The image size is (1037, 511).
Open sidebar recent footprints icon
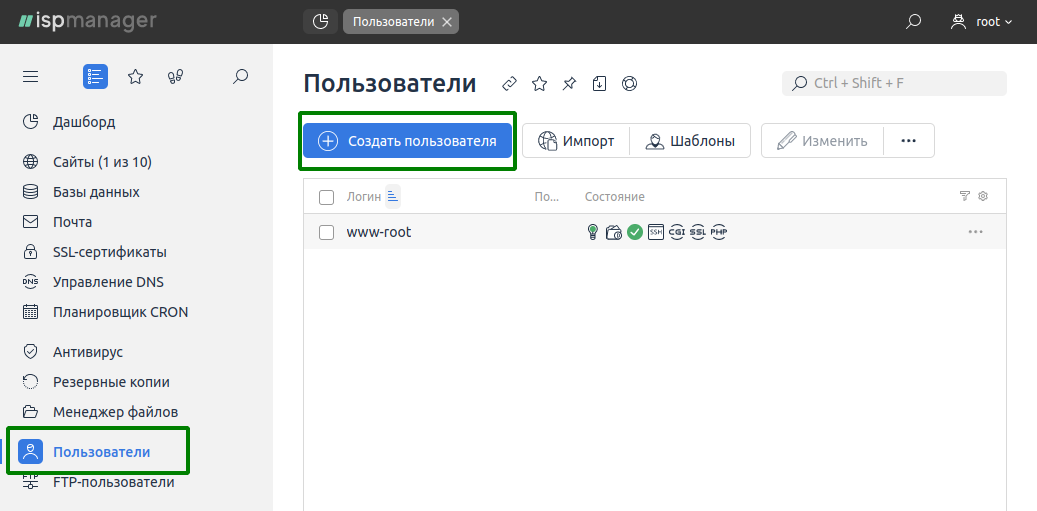175,77
